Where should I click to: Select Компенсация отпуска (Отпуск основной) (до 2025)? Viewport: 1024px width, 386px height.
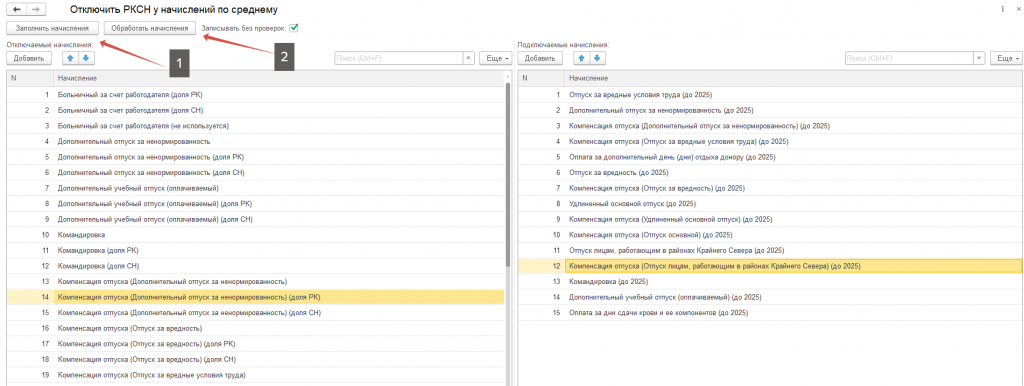(x=770, y=235)
